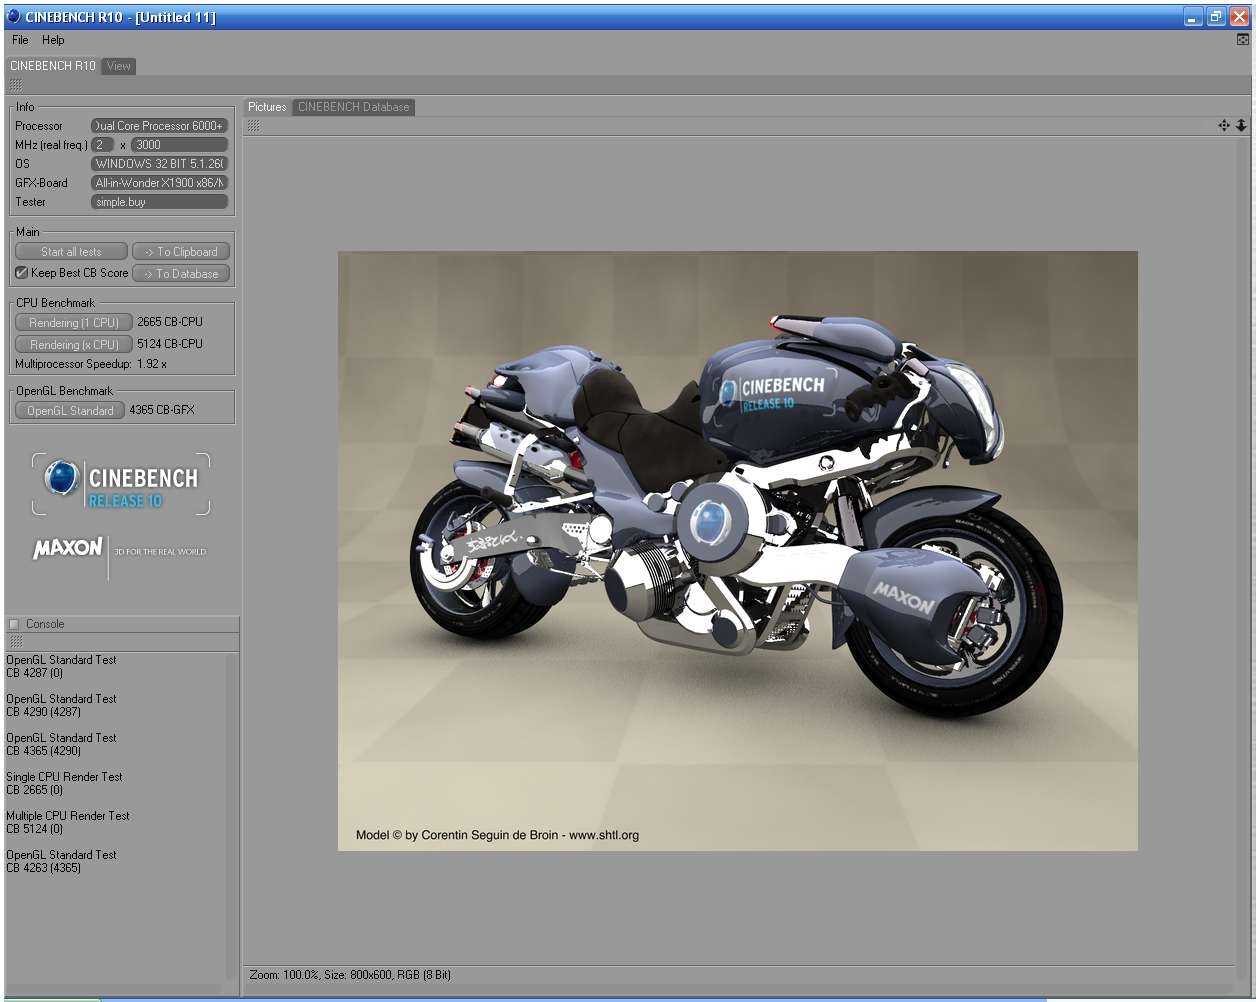Click the OS field
This screenshot has width=1256, height=1002.
tap(160, 164)
